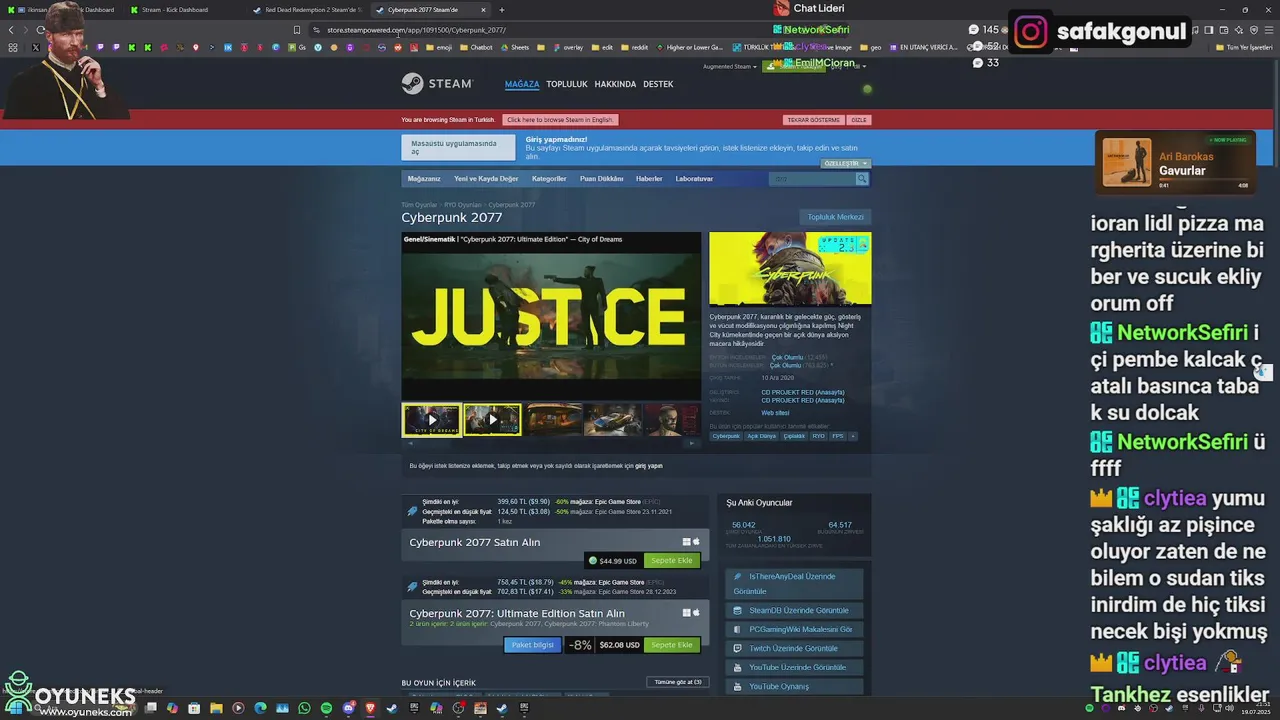Viewport: 1280px width, 720px height.
Task: Open the MAĞAZA store menu
Action: (522, 84)
